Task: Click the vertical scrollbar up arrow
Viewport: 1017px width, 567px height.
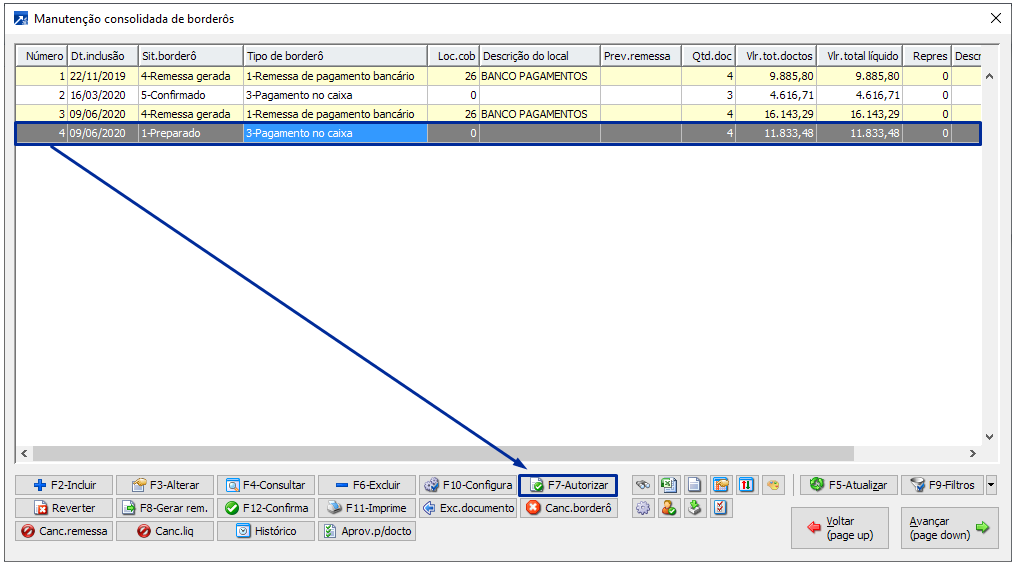Action: coord(989,76)
